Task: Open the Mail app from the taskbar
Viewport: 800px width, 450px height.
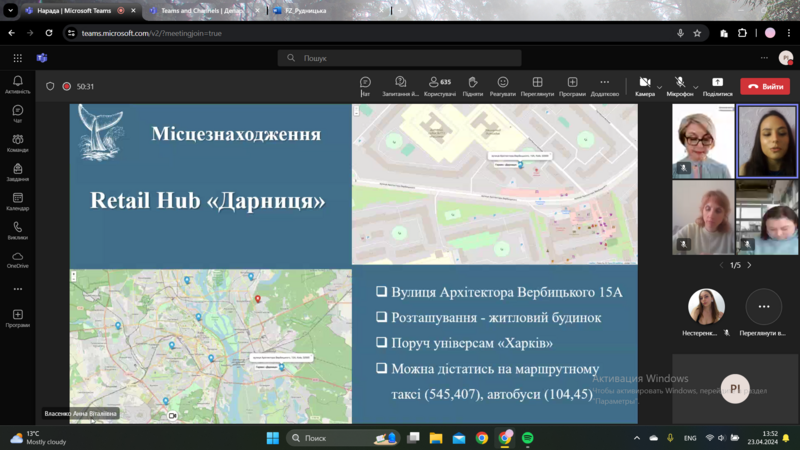Action: pyautogui.click(x=459, y=438)
